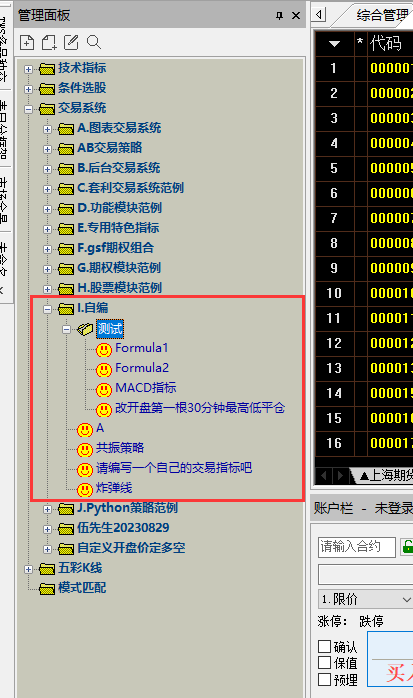Click the 条件选股 folder icon
The image size is (413, 698).
47,89
